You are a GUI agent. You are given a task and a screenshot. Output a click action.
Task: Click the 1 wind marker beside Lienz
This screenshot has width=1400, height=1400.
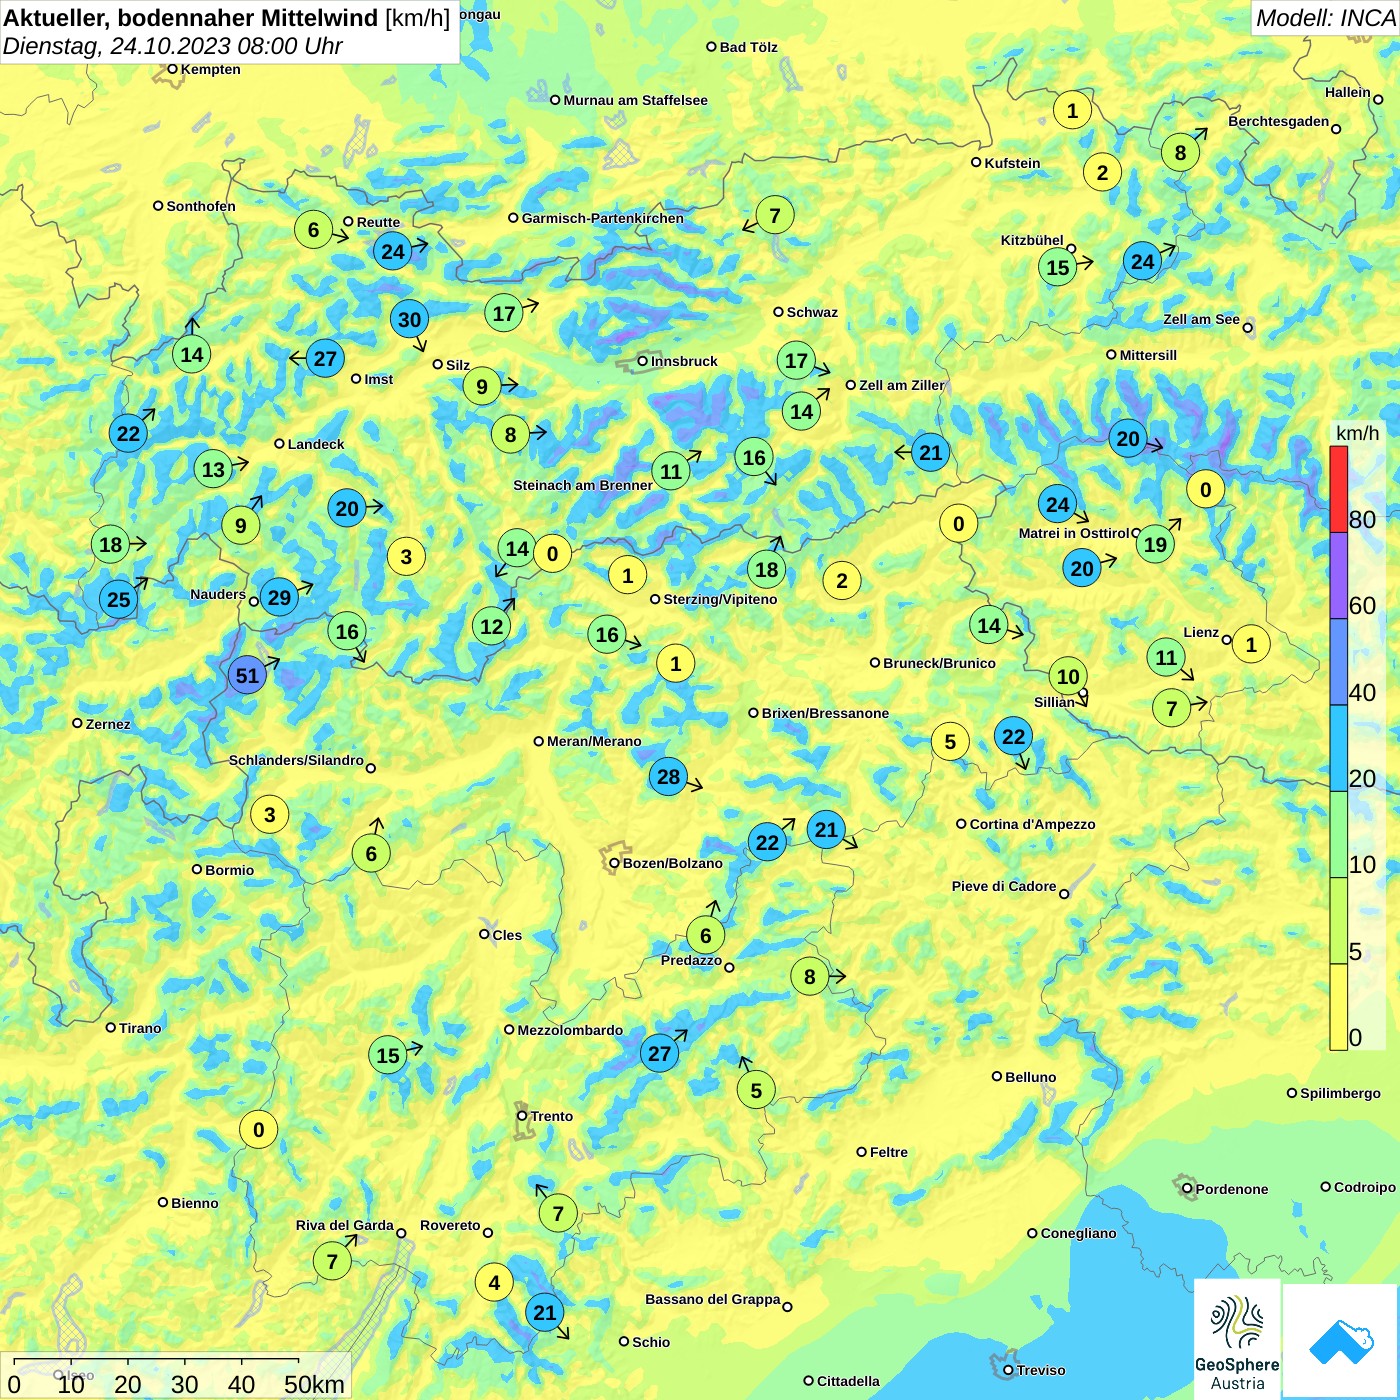tap(1250, 644)
